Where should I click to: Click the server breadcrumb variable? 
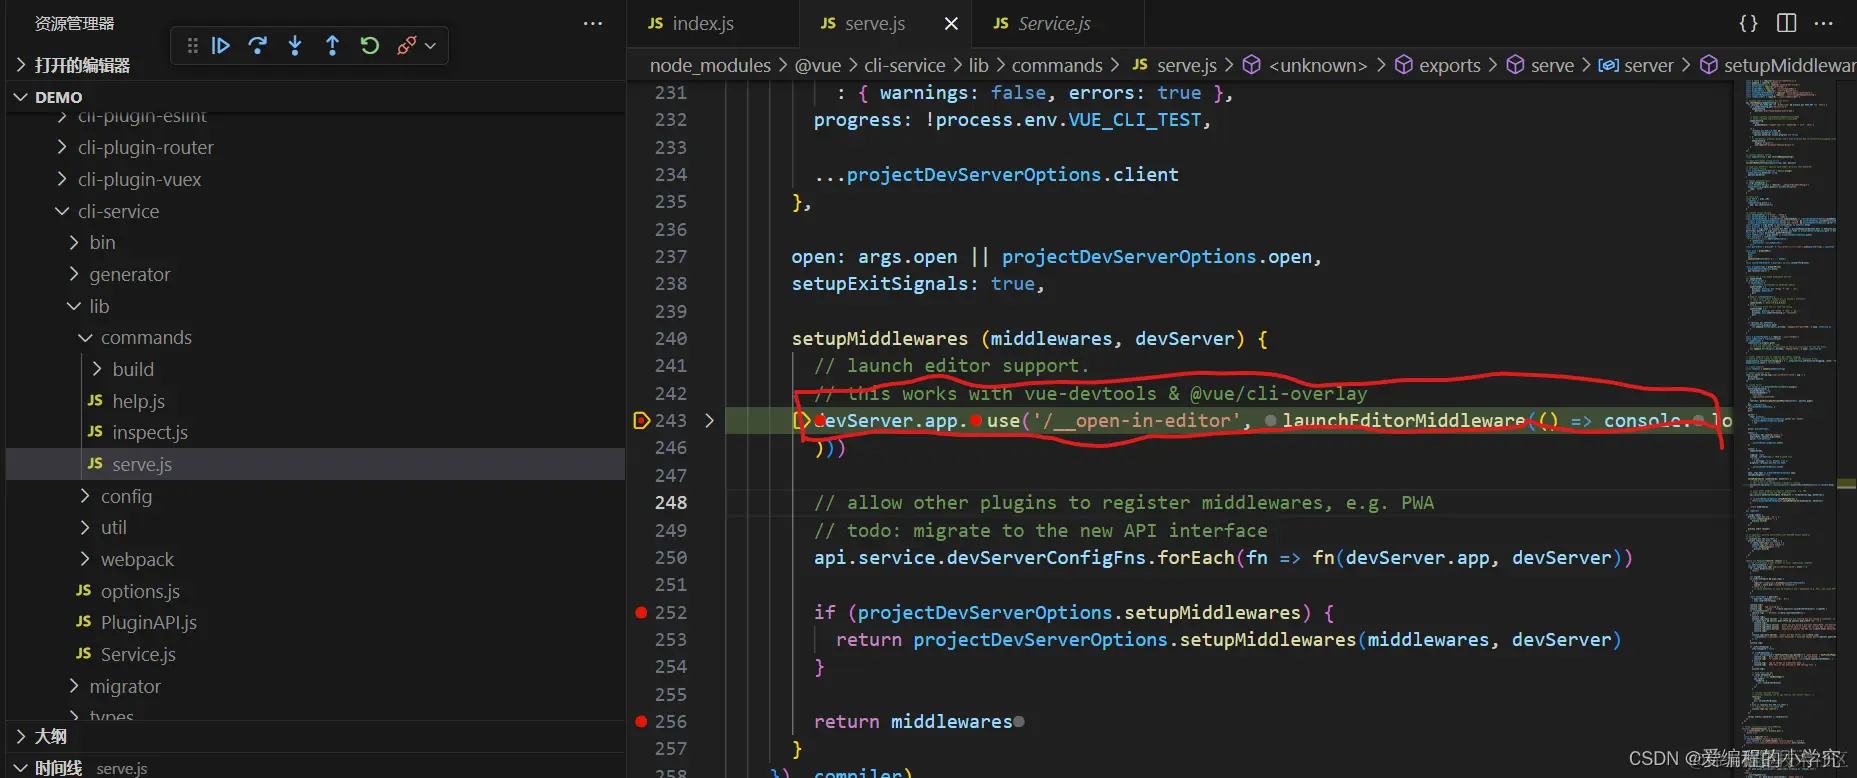pyautogui.click(x=1648, y=65)
